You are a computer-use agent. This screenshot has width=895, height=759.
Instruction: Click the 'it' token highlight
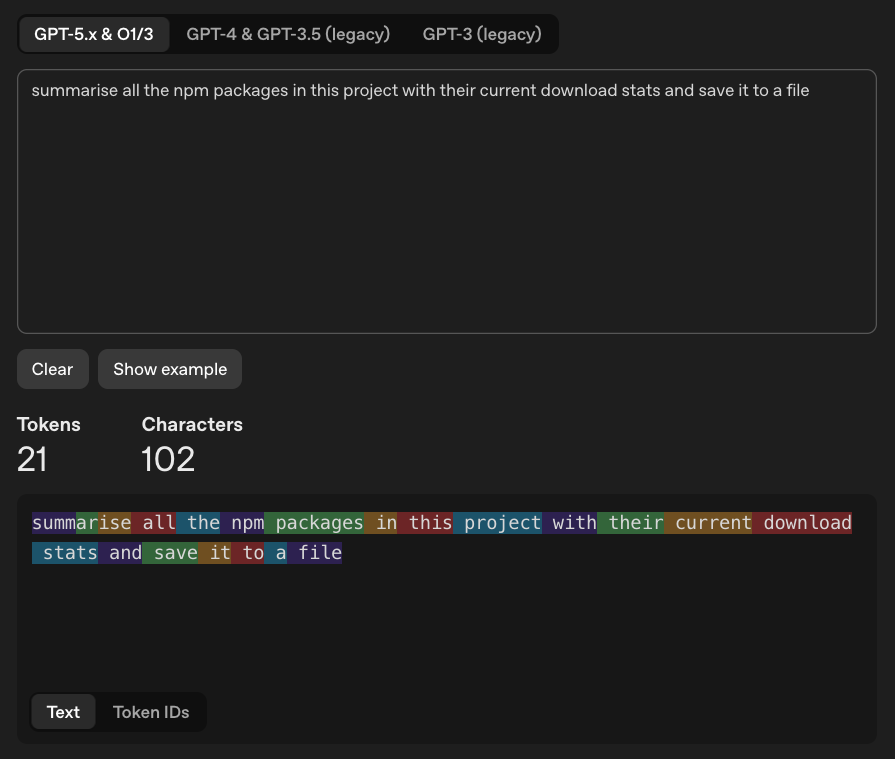point(215,553)
